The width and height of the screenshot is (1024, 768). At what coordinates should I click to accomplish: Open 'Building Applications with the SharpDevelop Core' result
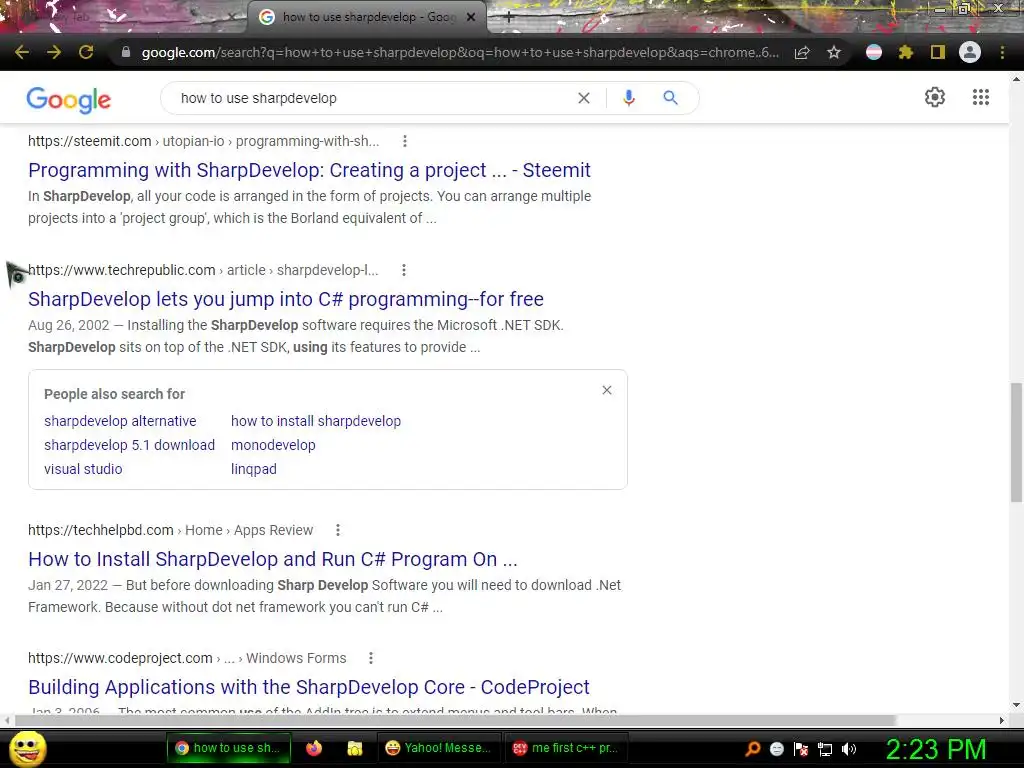point(308,687)
